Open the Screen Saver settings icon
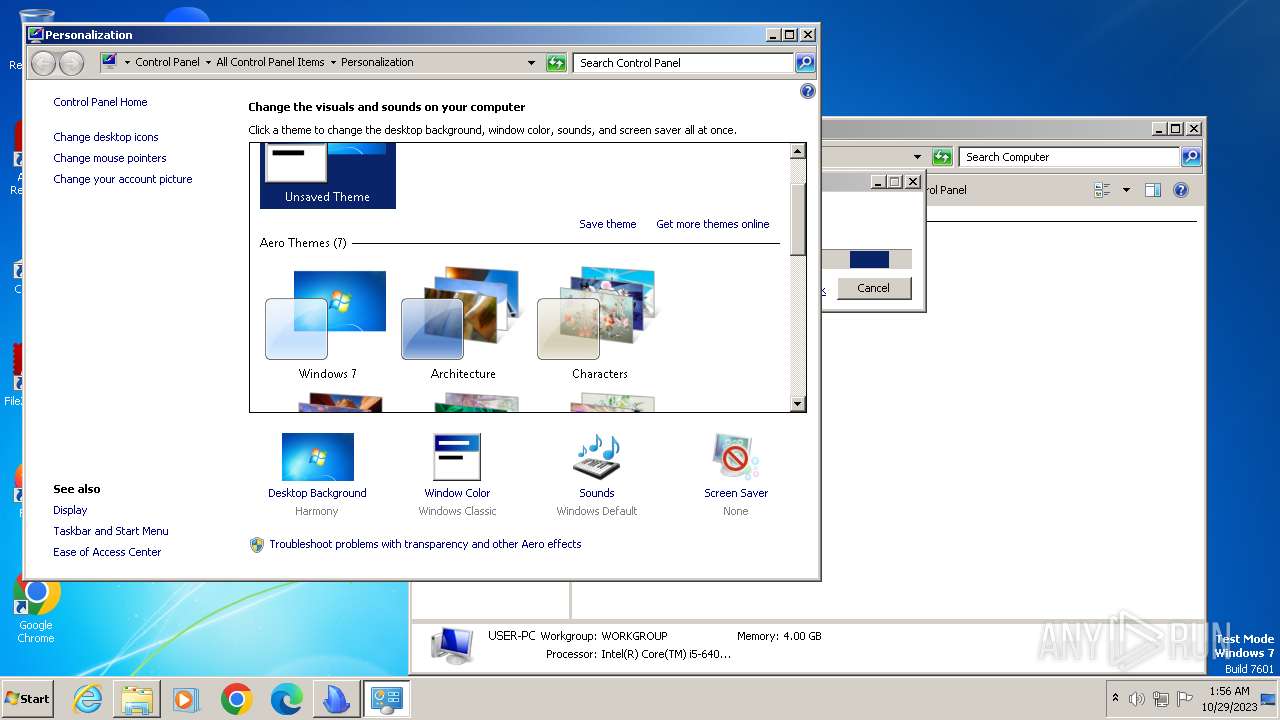 [x=736, y=457]
